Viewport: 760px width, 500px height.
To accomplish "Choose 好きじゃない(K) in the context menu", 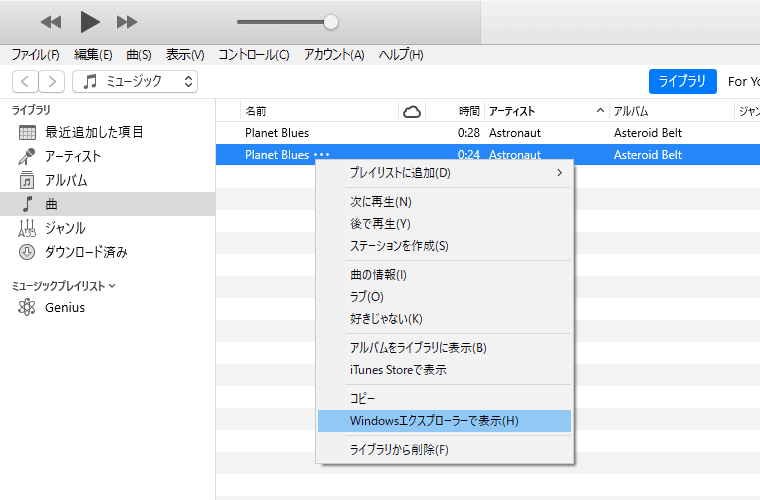I will 444,319.
